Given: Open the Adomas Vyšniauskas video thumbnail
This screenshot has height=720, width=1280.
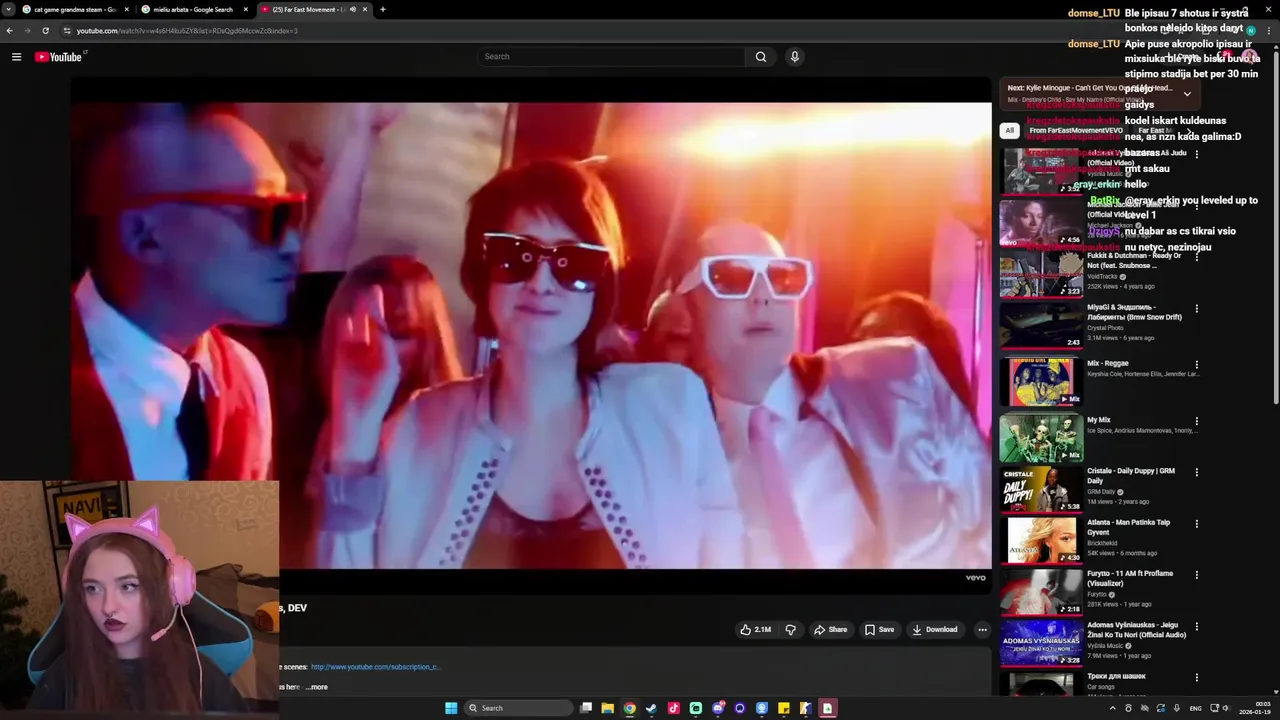Looking at the screenshot, I should coord(1041,643).
